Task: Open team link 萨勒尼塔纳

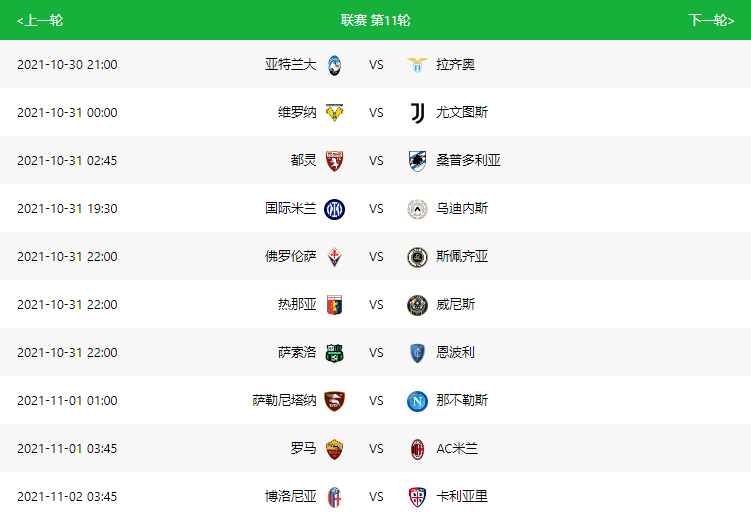Action: click(284, 400)
